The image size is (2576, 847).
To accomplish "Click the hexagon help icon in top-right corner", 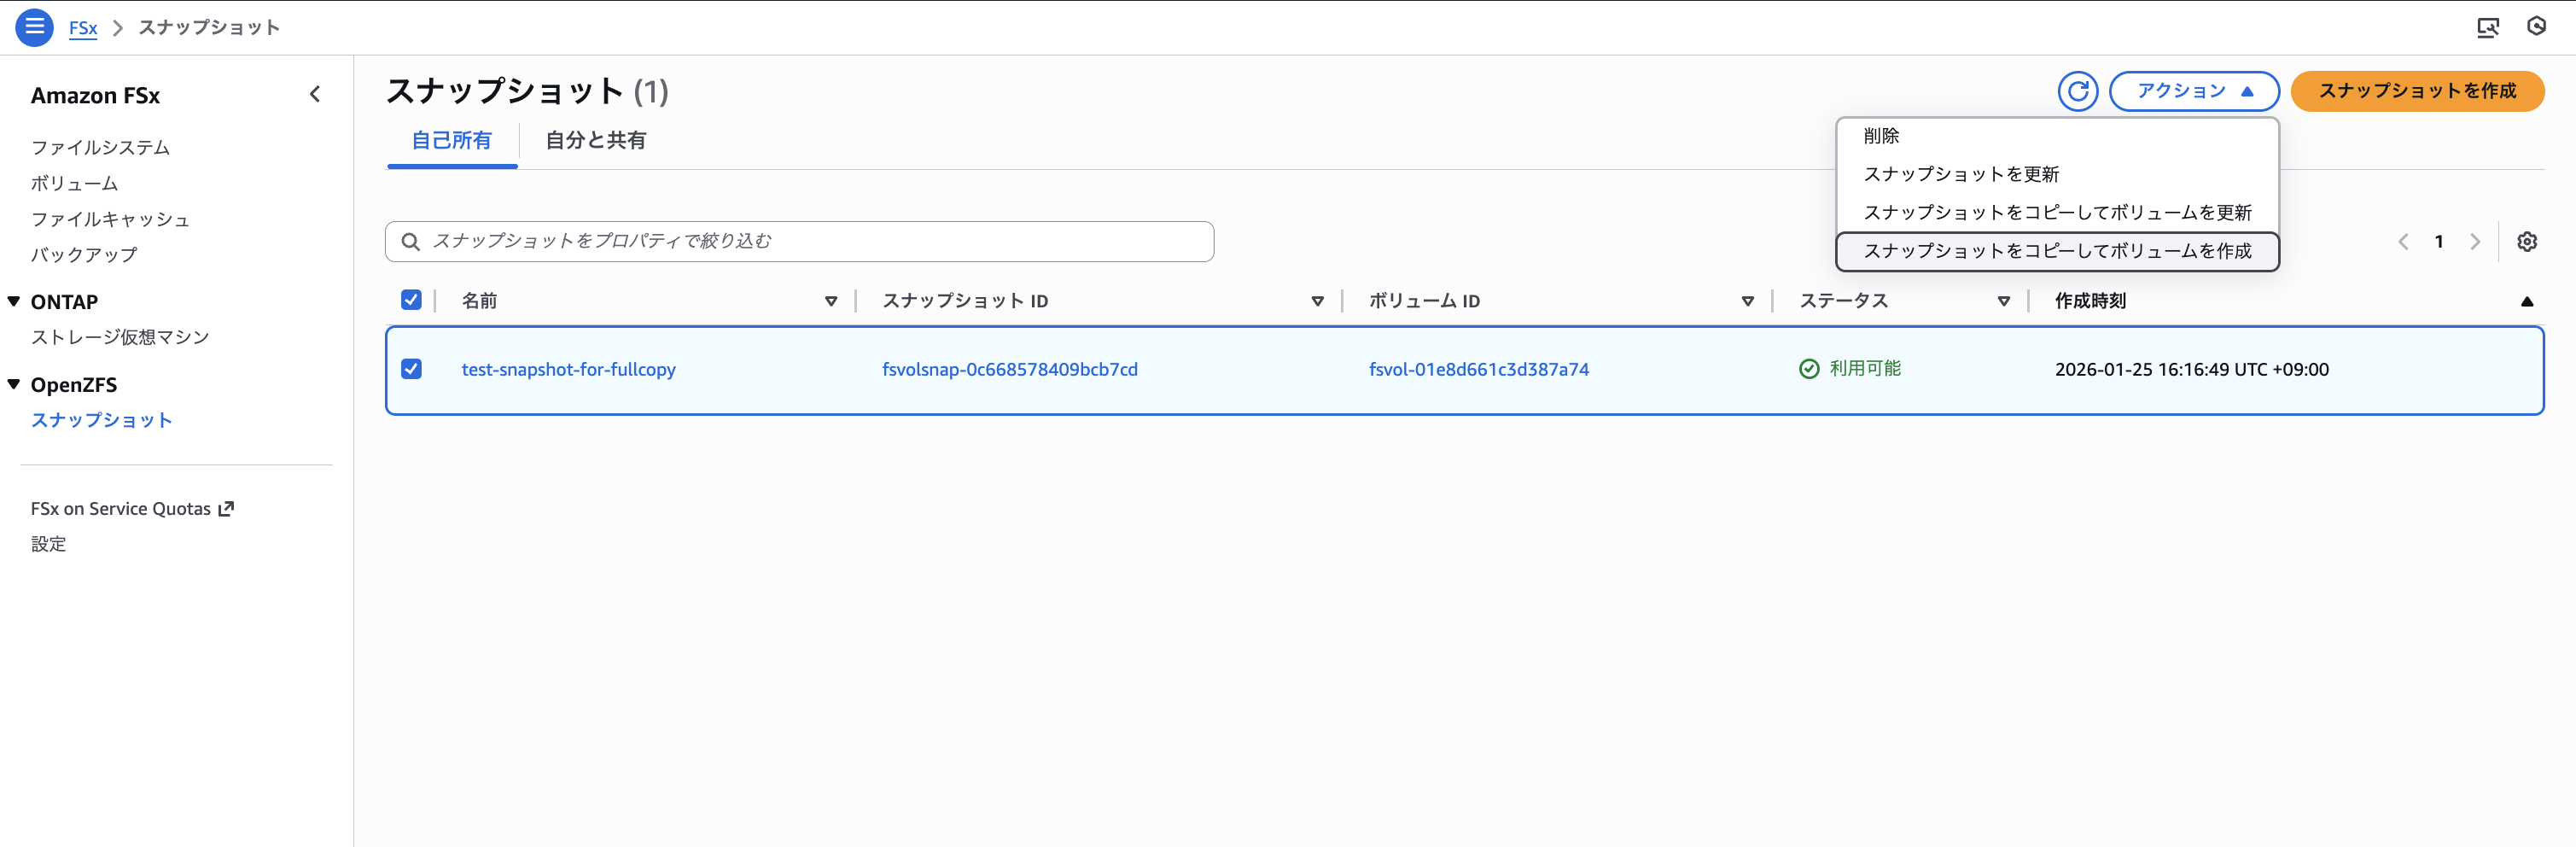I will pyautogui.click(x=2536, y=27).
